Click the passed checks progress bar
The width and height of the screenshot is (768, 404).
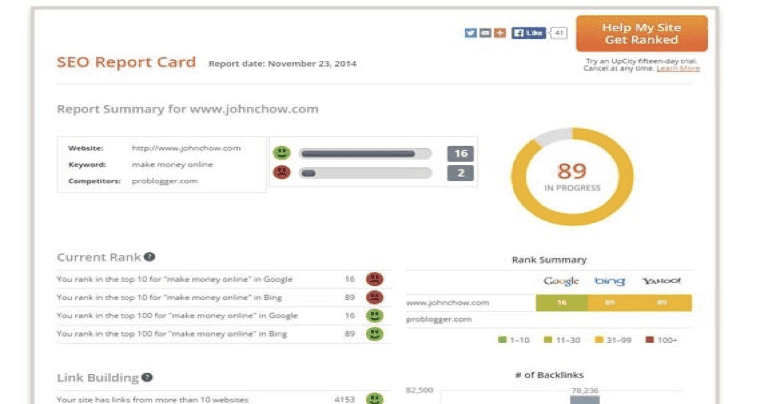point(365,154)
